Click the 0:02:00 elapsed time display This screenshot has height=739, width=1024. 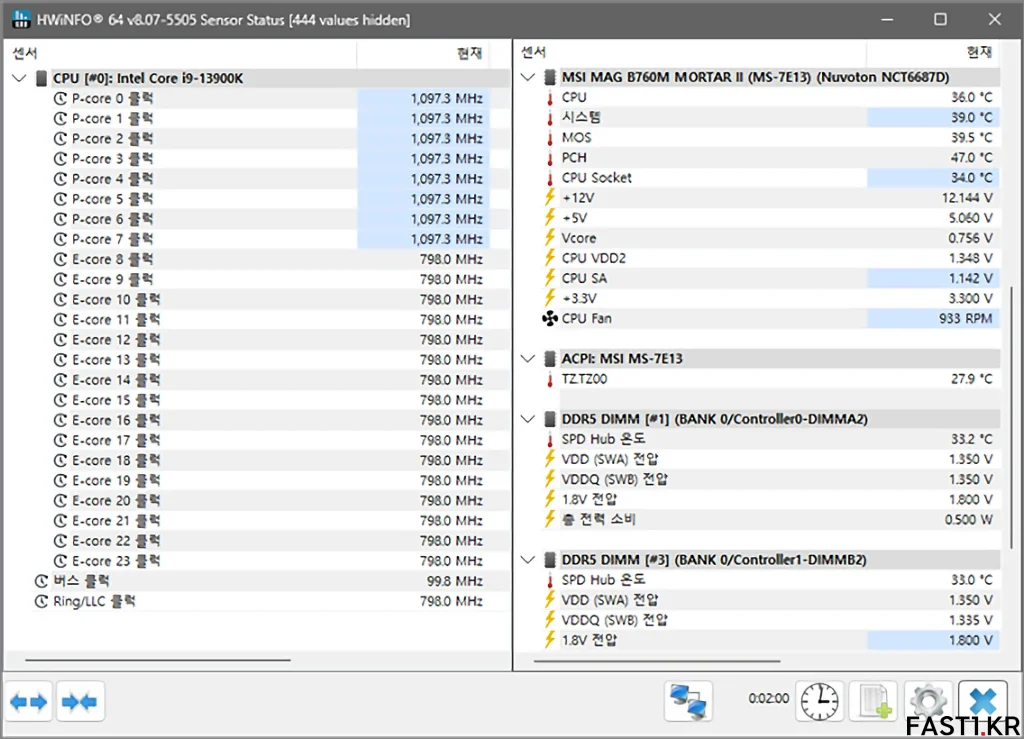coord(769,699)
